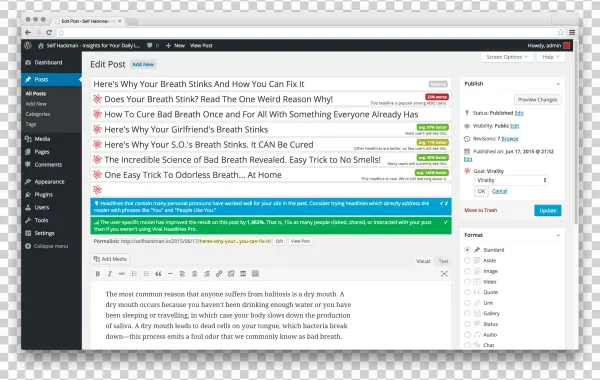Click Preview Changes
The height and width of the screenshot is (380, 600).
click(x=538, y=100)
